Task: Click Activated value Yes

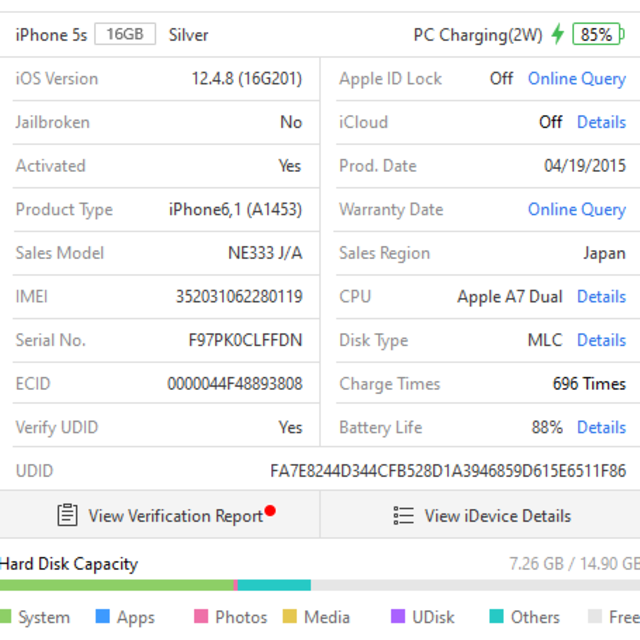Action: point(290,166)
